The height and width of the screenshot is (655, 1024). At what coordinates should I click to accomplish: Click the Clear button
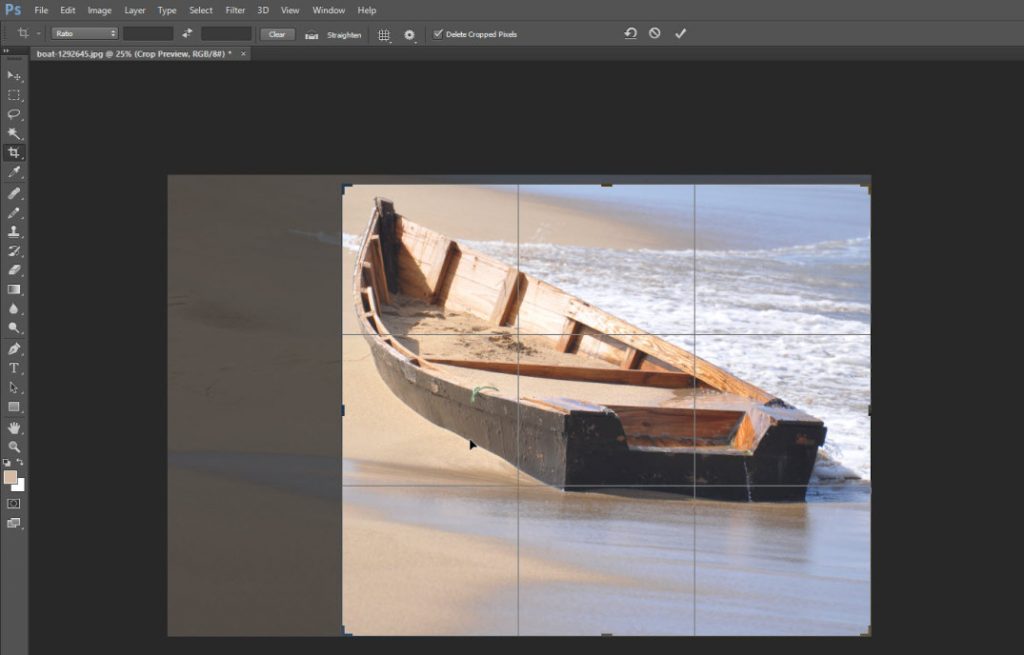(277, 34)
